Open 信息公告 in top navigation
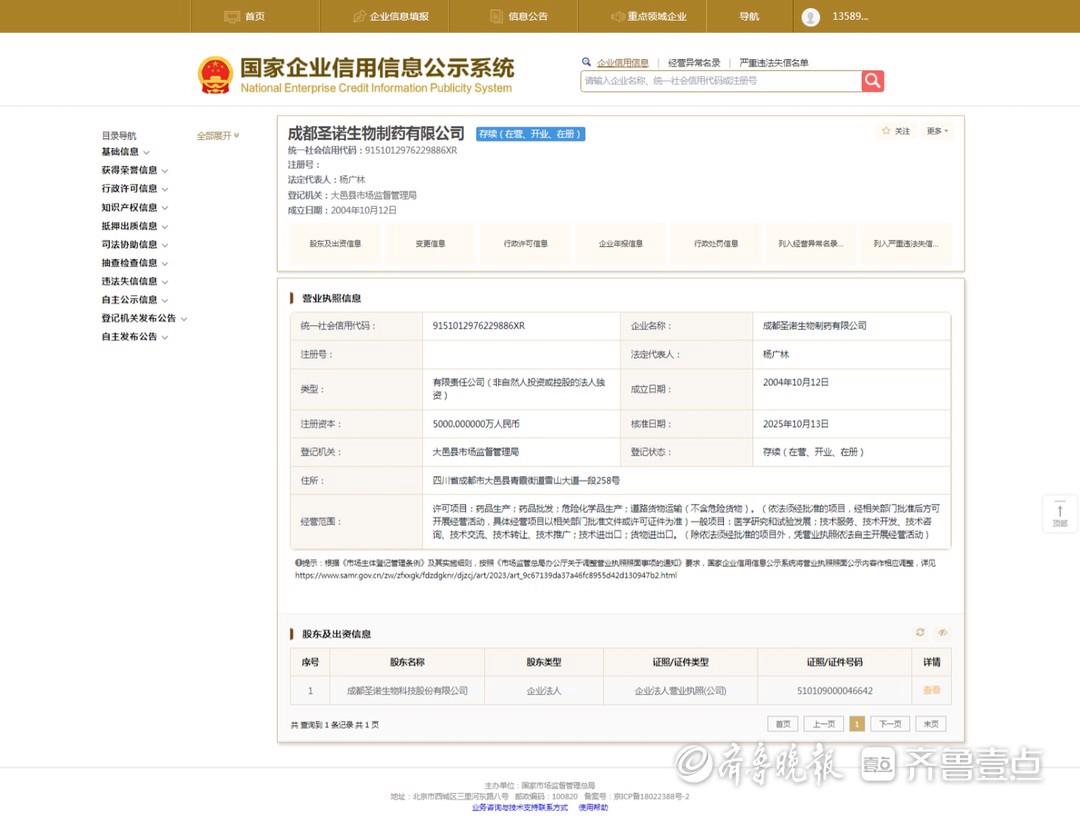Image resolution: width=1080 pixels, height=824 pixels. click(519, 17)
